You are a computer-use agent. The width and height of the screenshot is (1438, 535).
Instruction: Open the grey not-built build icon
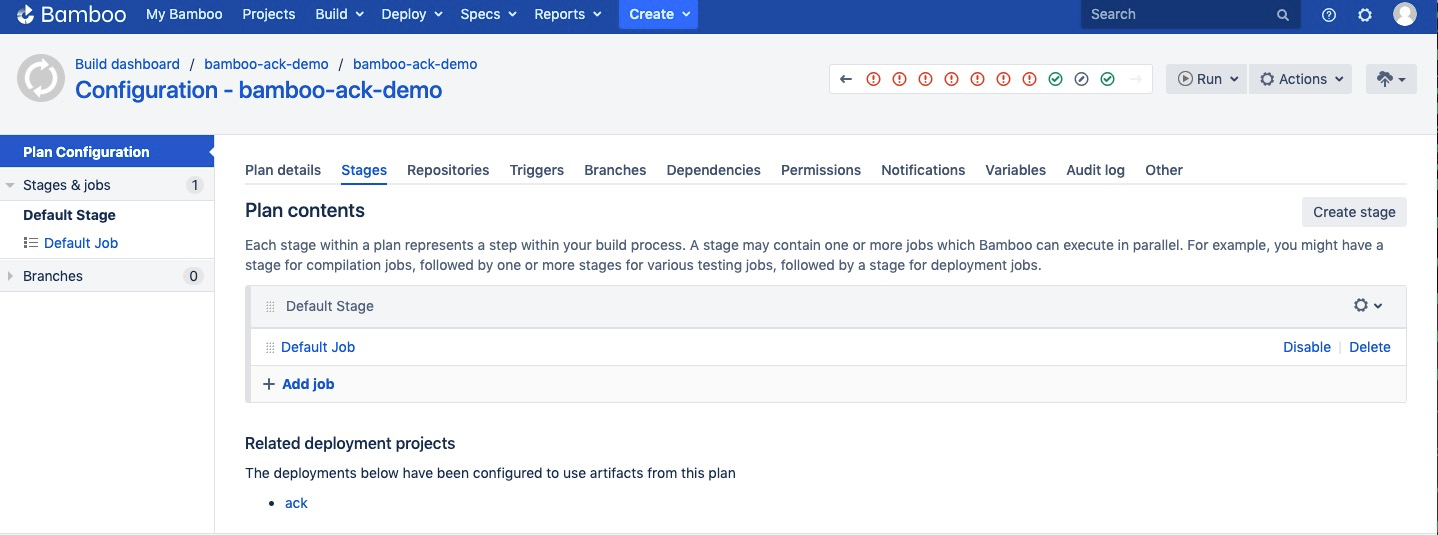1081,79
